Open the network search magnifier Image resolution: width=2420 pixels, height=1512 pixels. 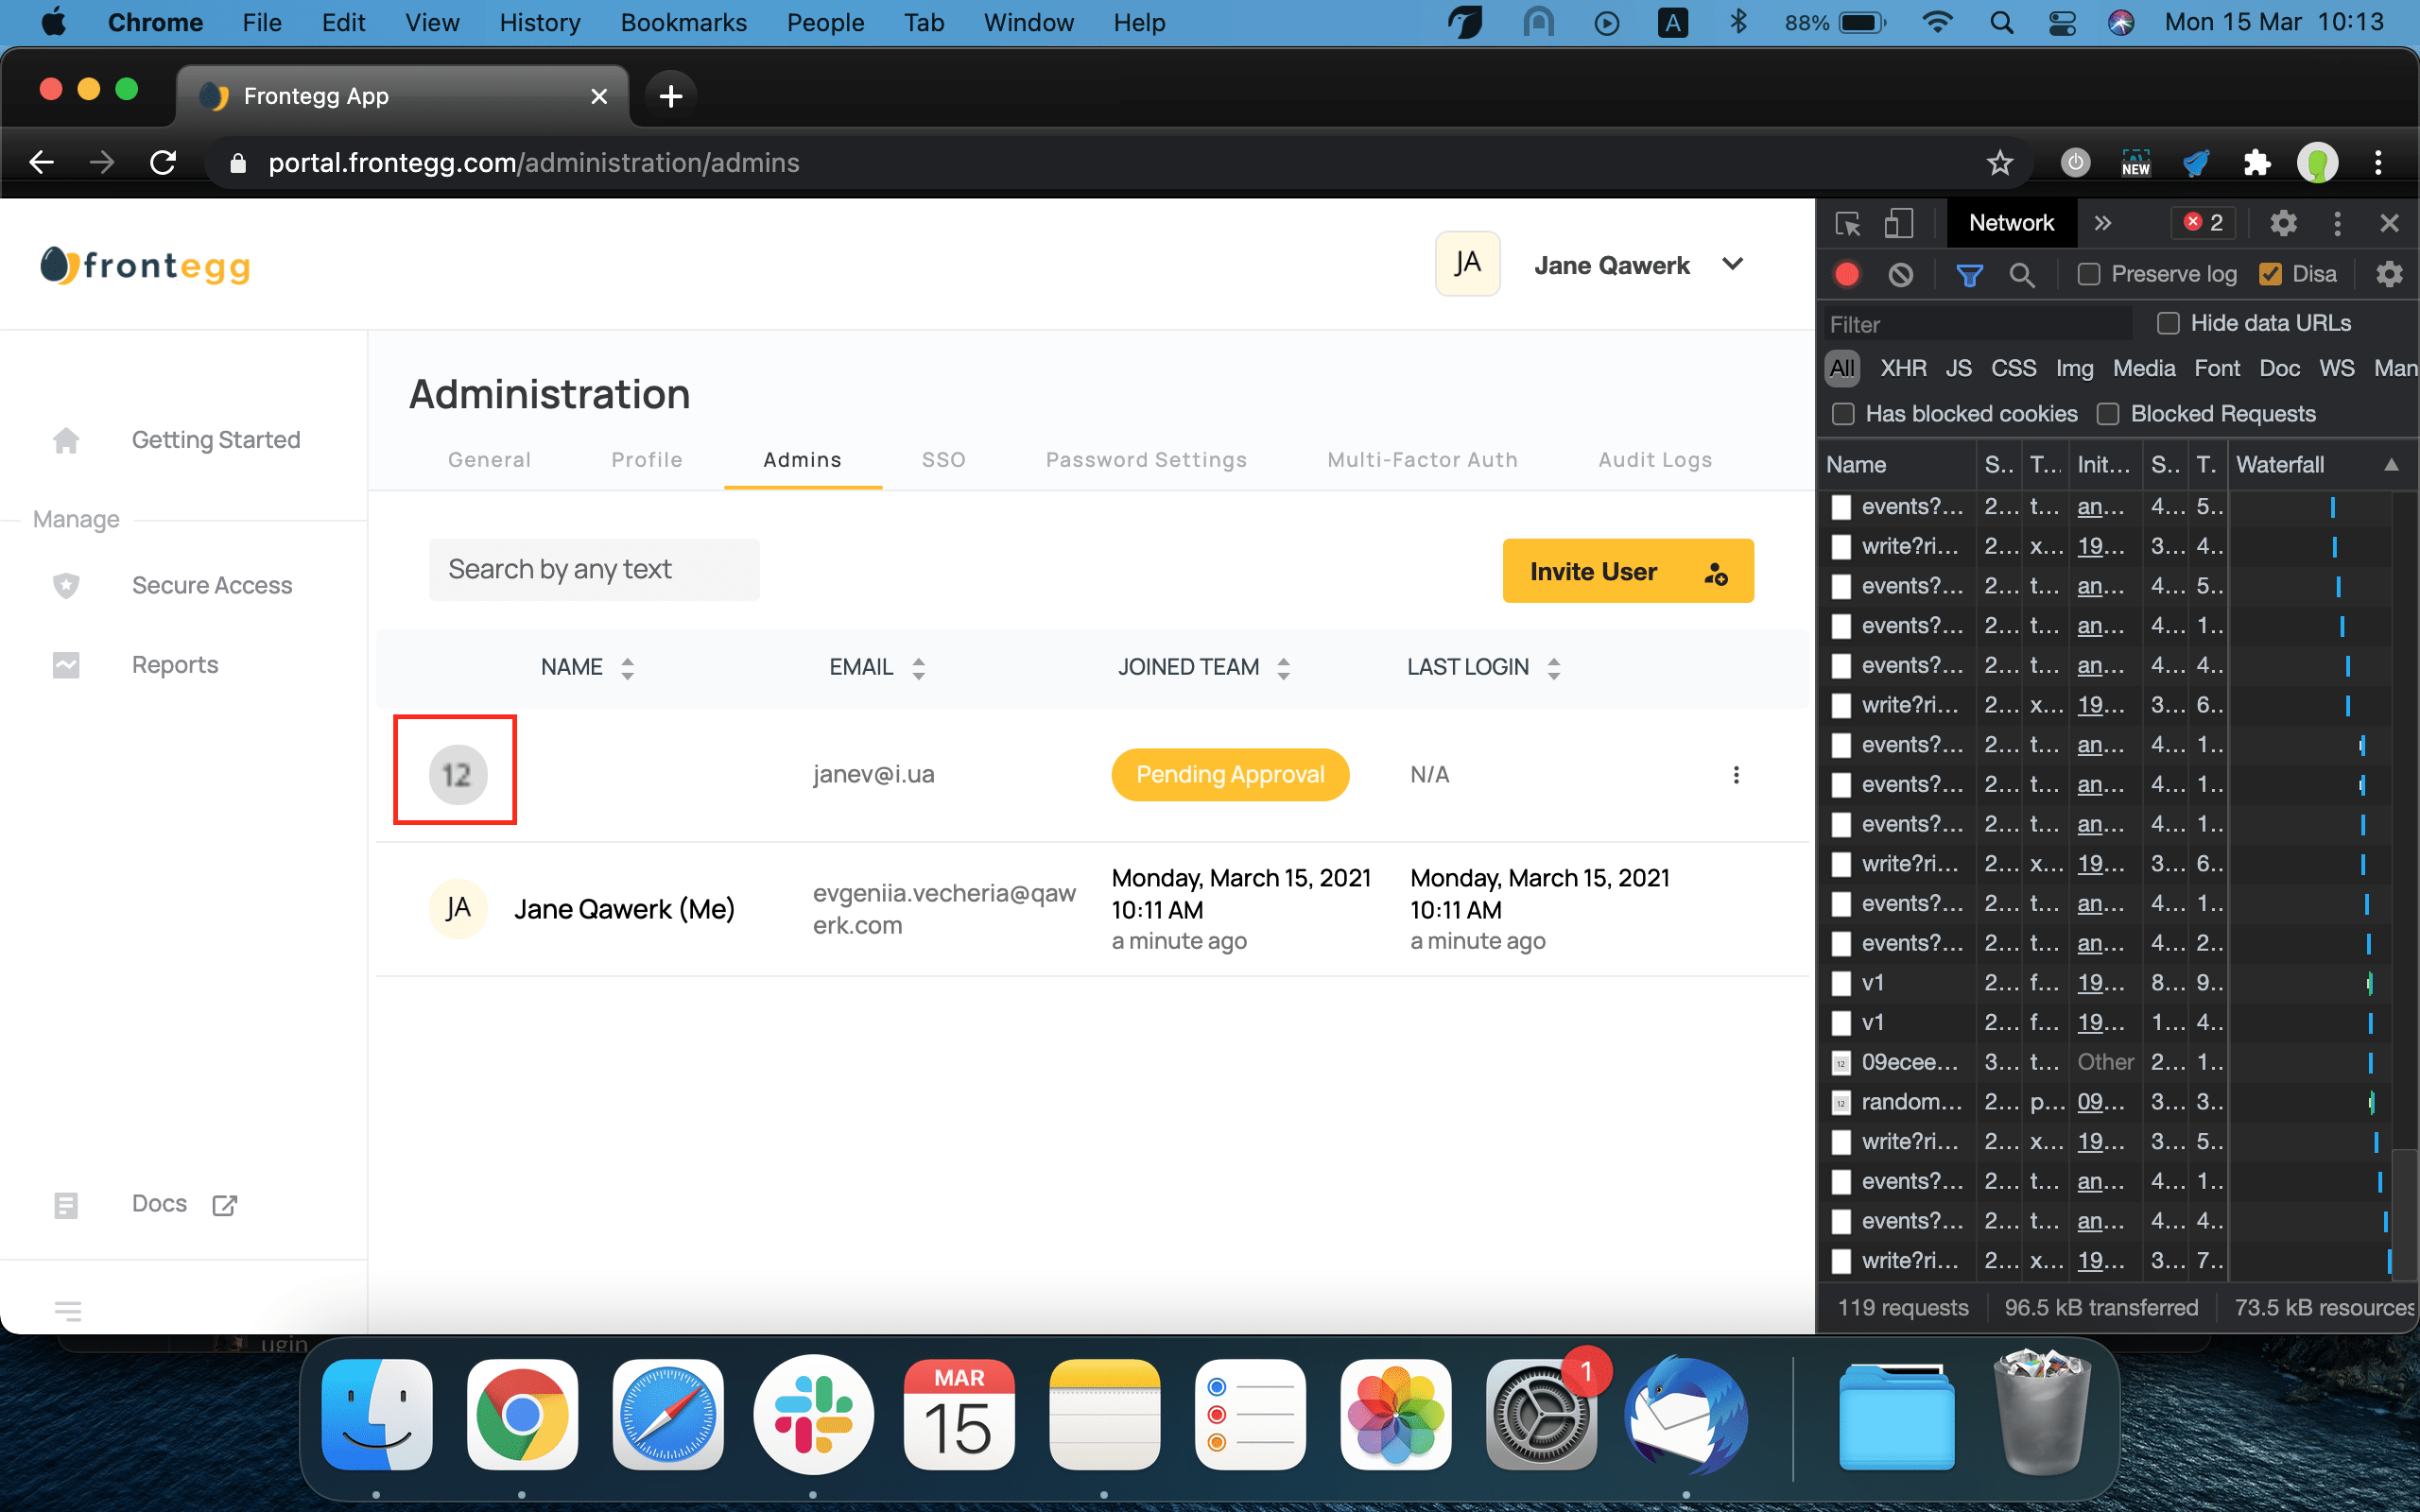(x=2022, y=274)
